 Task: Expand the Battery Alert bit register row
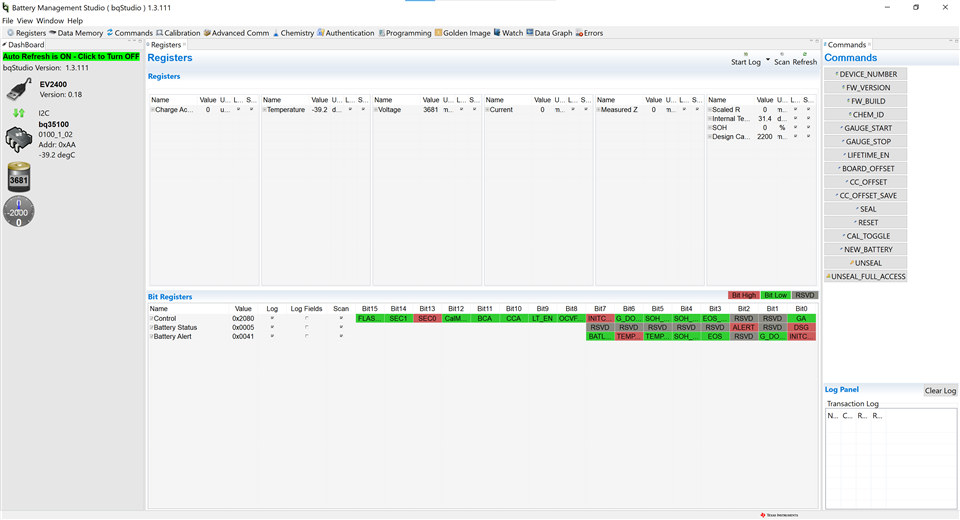(x=152, y=336)
